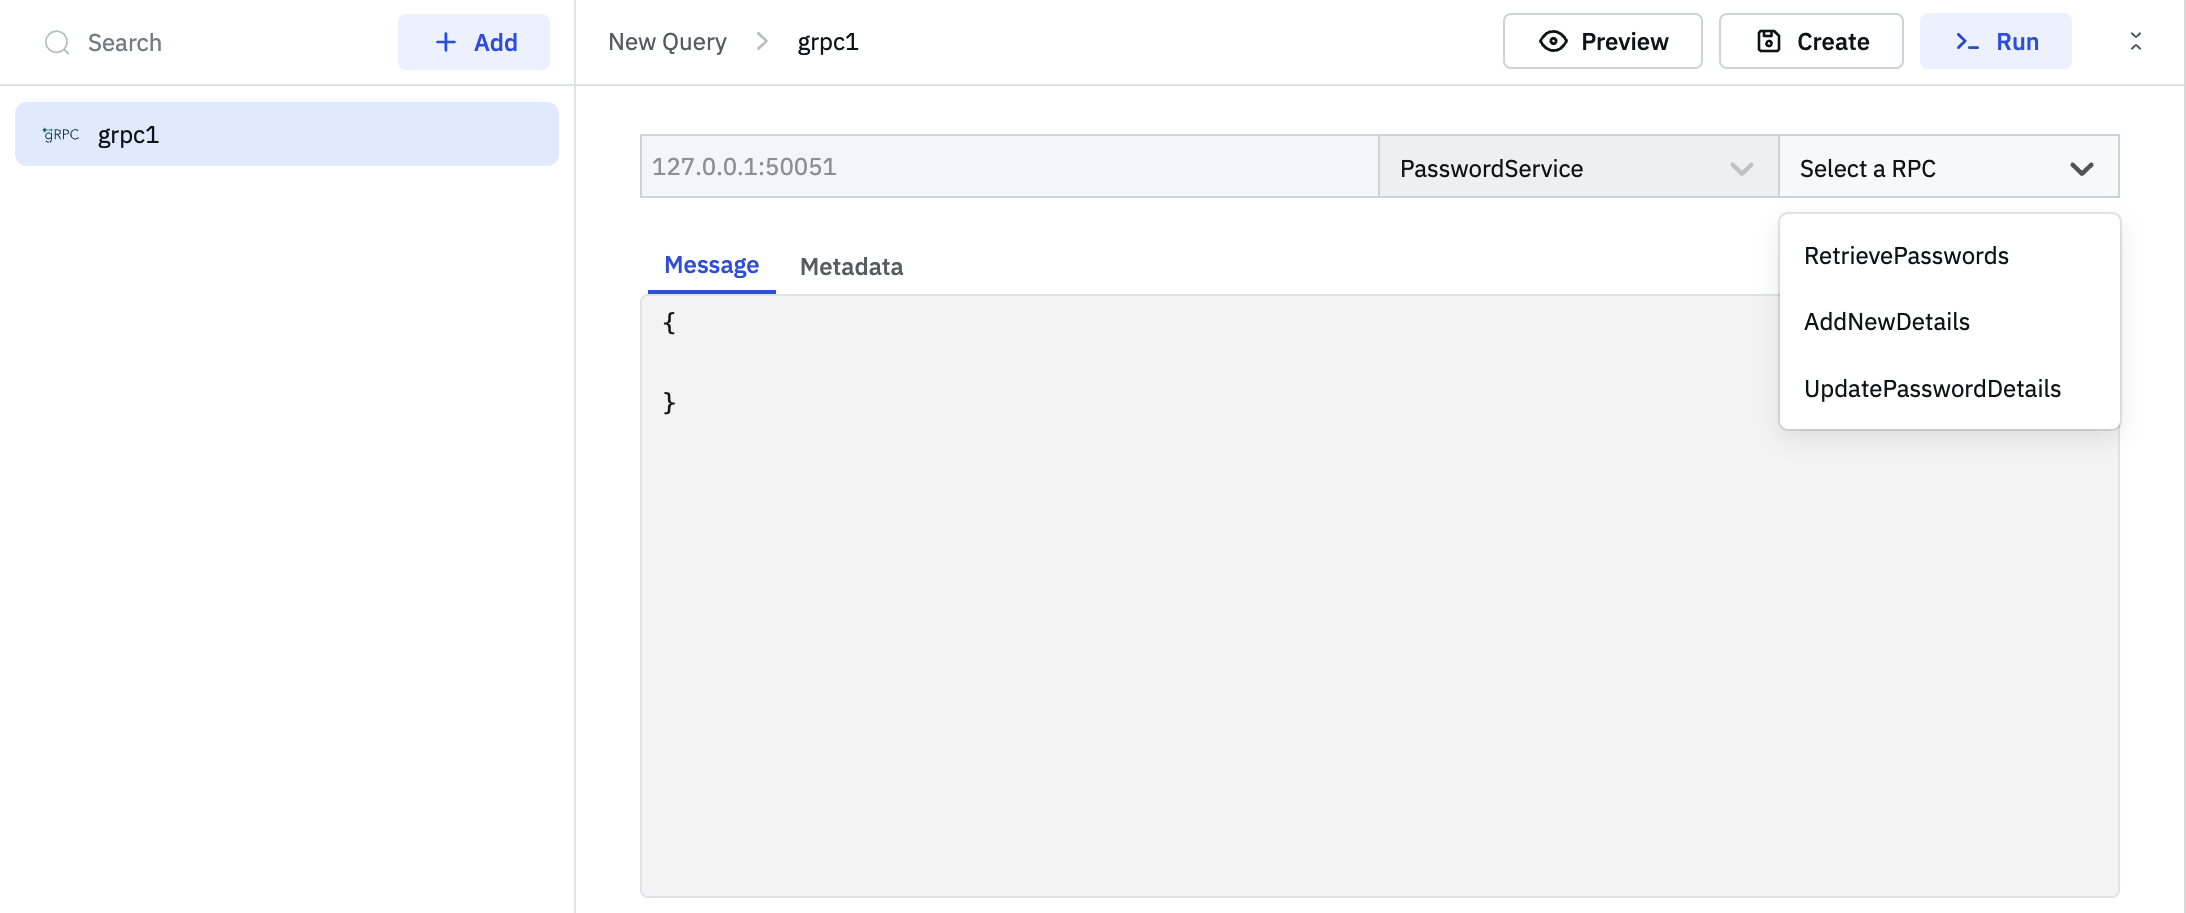Select the AddNewDetails RPC option
This screenshot has height=913, width=2186.
pos(1886,322)
